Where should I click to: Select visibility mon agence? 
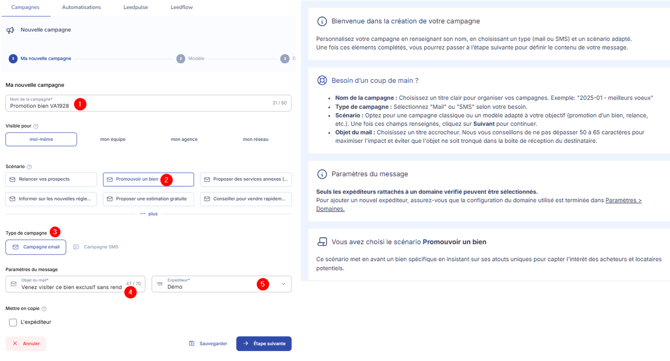184,139
